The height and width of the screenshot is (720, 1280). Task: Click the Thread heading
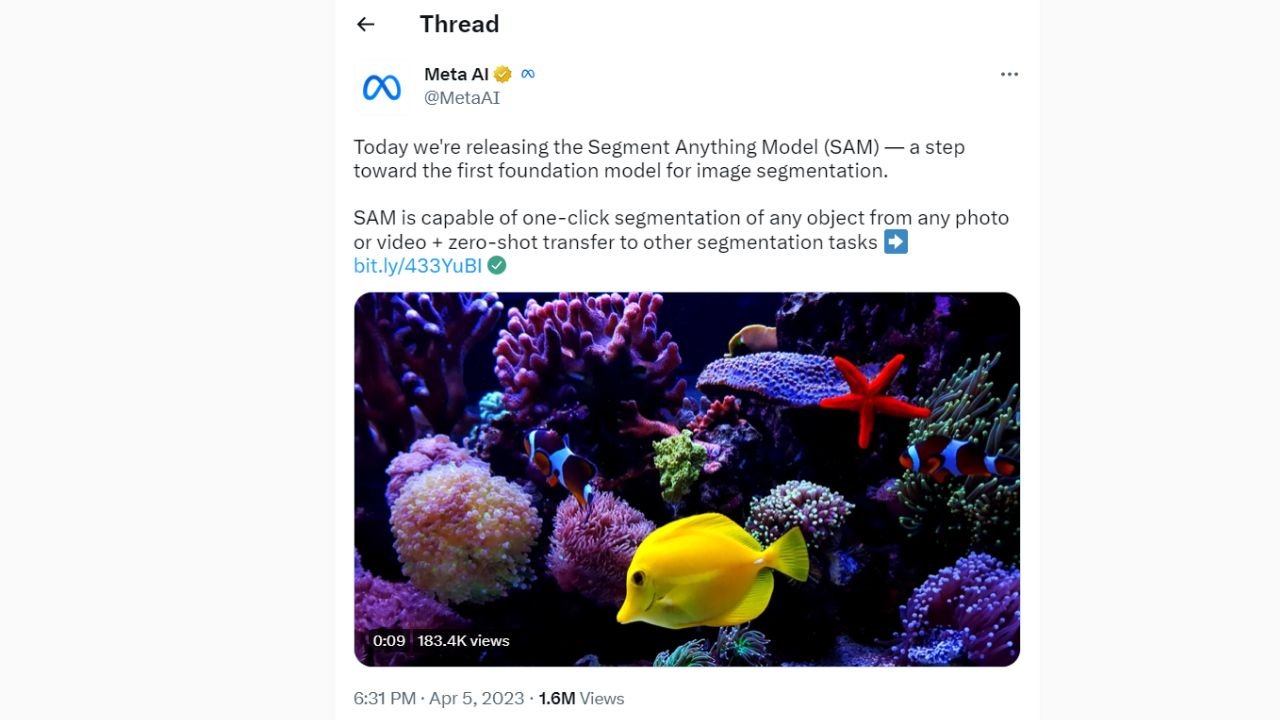(x=459, y=24)
